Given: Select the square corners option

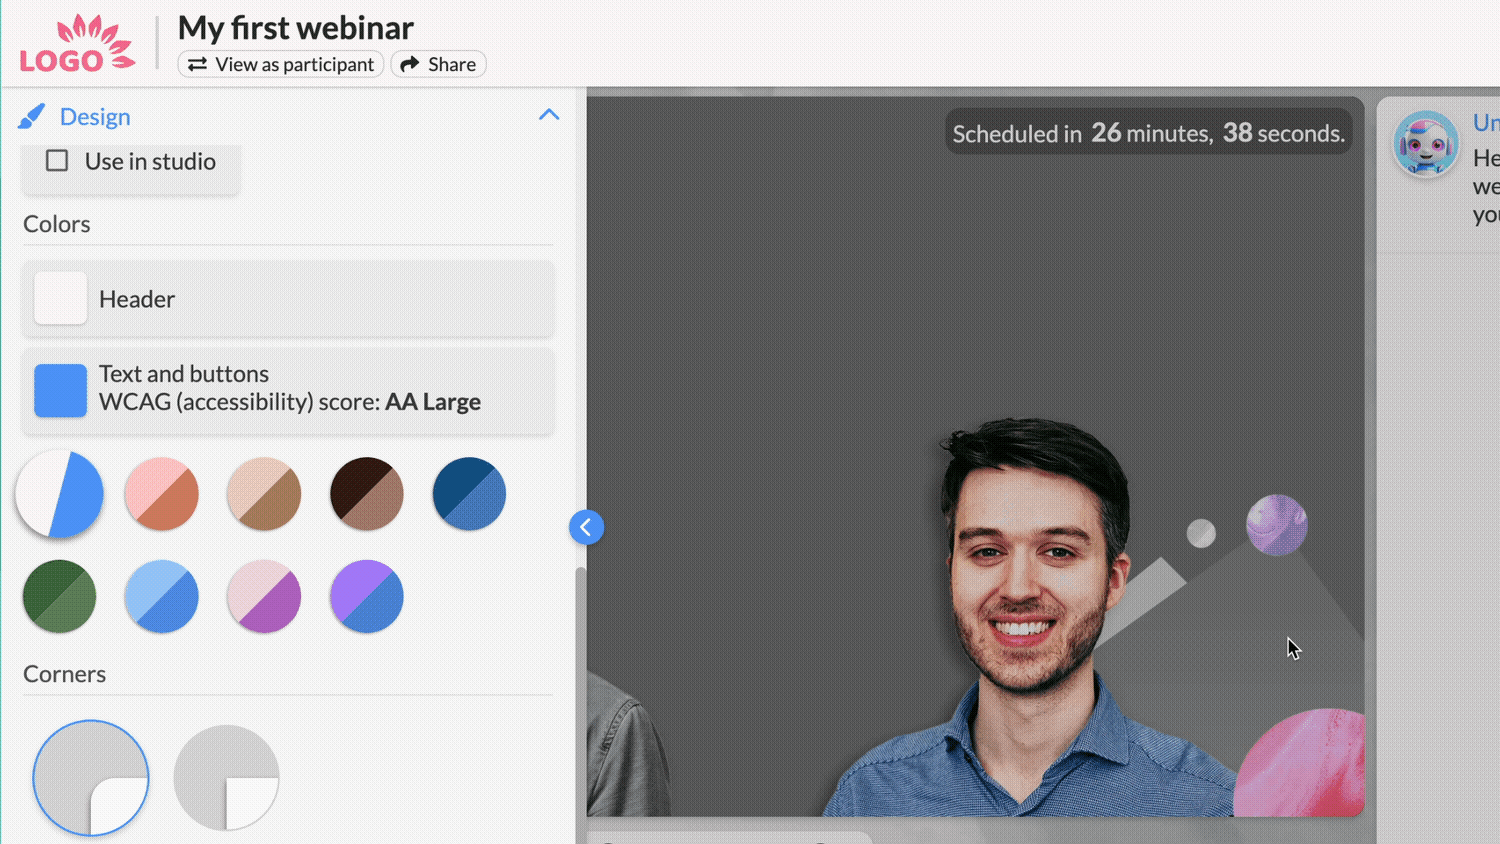Looking at the screenshot, I should pyautogui.click(x=225, y=777).
